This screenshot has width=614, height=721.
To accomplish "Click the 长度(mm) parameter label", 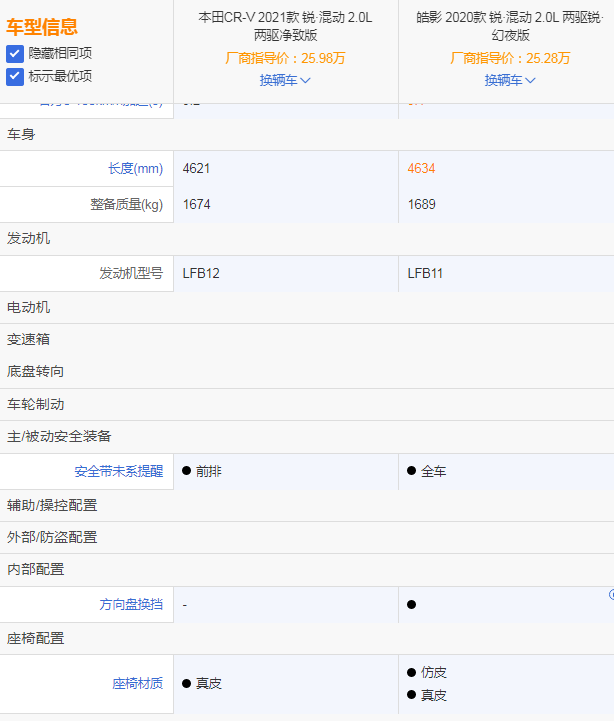I will tap(135, 169).
